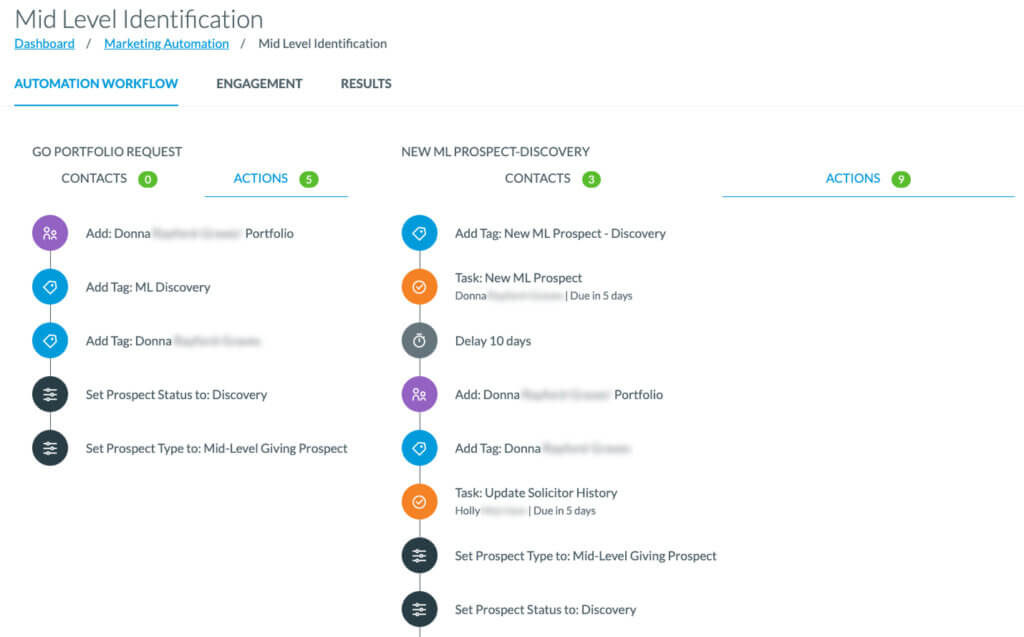Click the Set Prospect Status icon in Go Portfolio Request

coord(50,395)
